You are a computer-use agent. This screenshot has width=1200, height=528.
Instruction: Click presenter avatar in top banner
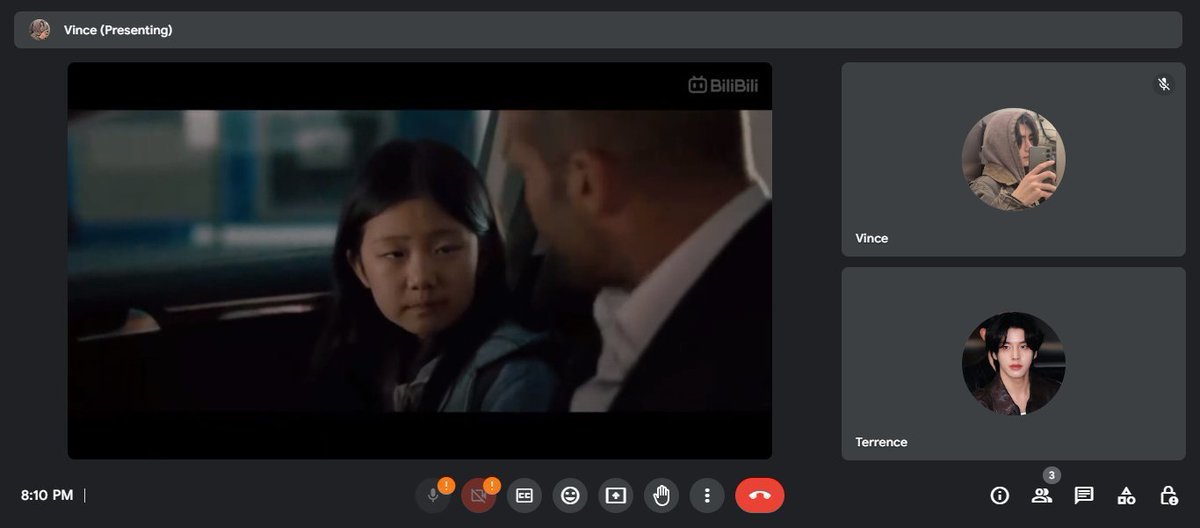pyautogui.click(x=40, y=30)
